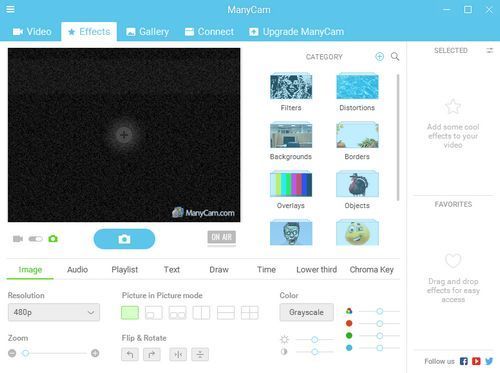Rotate video right with the clockwise arrow
This screenshot has width=500, height=373.
[152, 354]
